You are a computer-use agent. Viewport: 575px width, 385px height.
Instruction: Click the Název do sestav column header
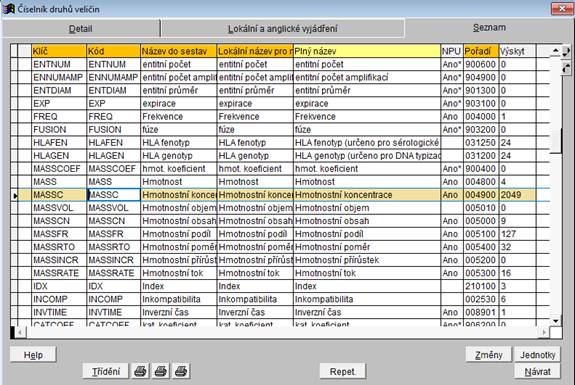pyautogui.click(x=179, y=51)
